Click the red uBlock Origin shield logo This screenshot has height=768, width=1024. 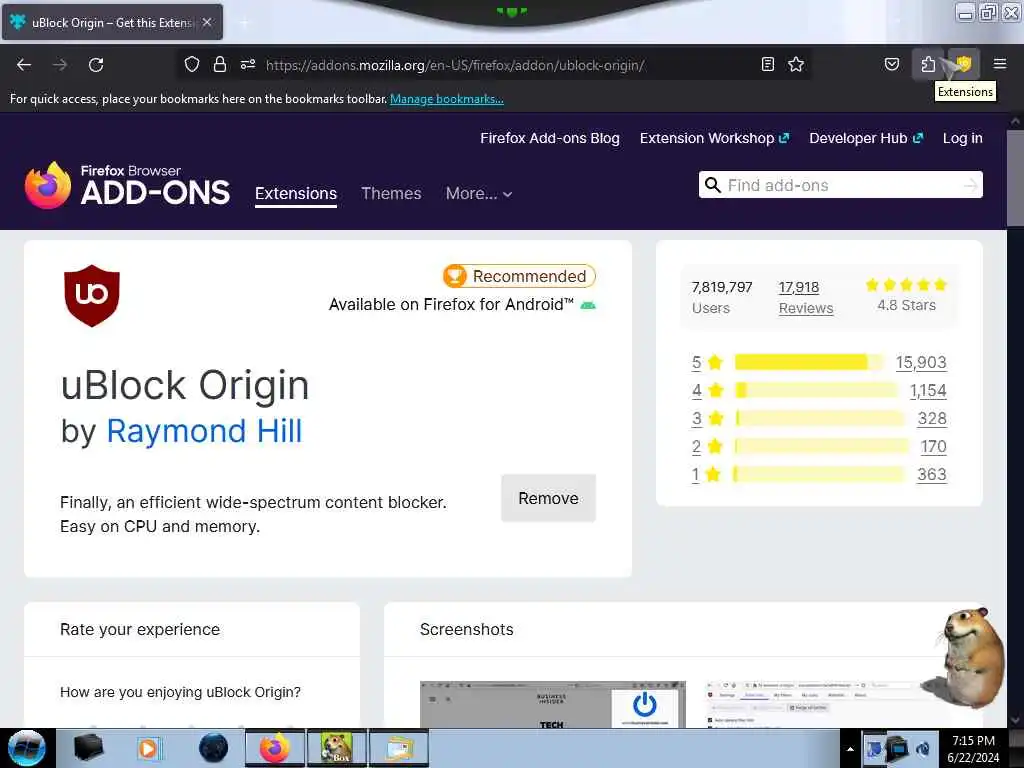[92, 296]
